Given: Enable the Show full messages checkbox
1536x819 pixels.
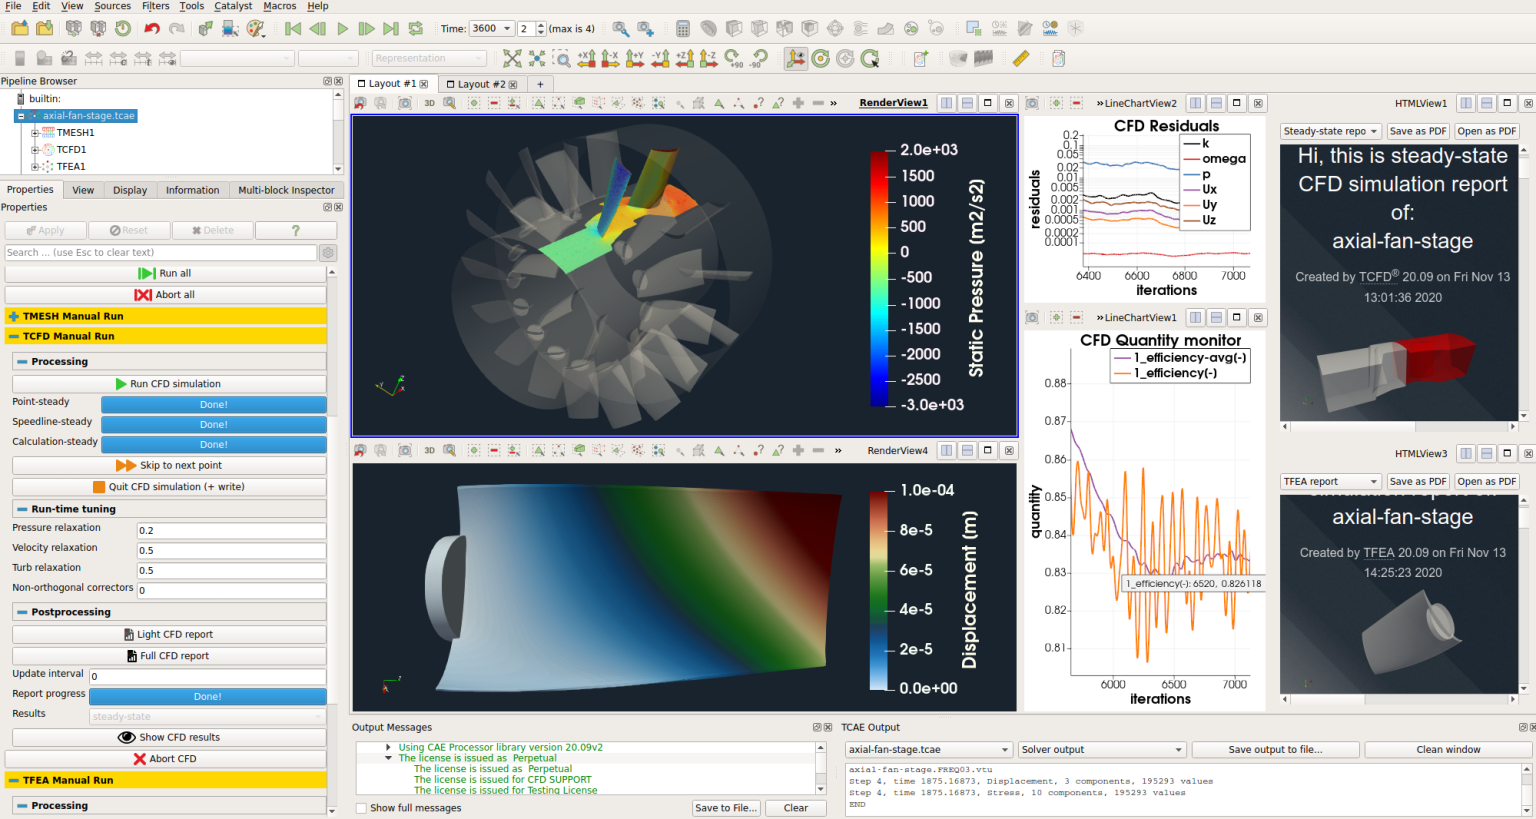Looking at the screenshot, I should click(x=361, y=807).
